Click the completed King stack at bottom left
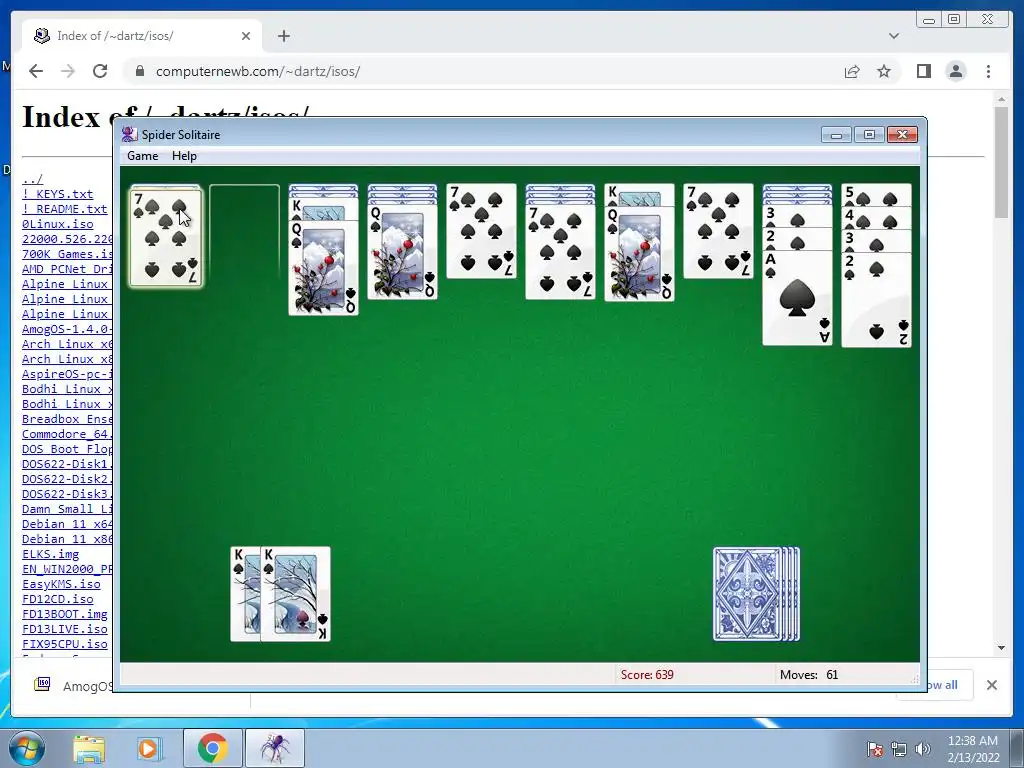Screen dimensions: 1024x768 pyautogui.click(x=281, y=594)
